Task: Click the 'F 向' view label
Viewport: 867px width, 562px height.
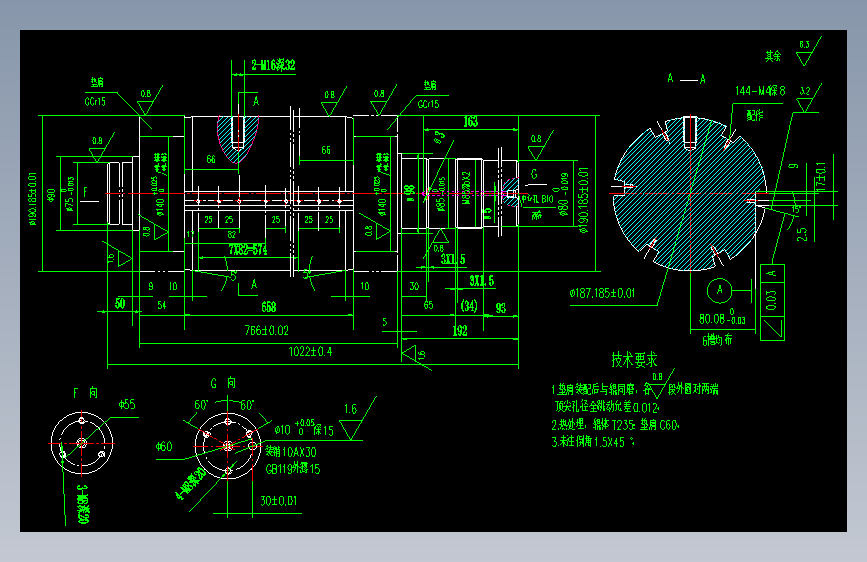Action: point(85,393)
